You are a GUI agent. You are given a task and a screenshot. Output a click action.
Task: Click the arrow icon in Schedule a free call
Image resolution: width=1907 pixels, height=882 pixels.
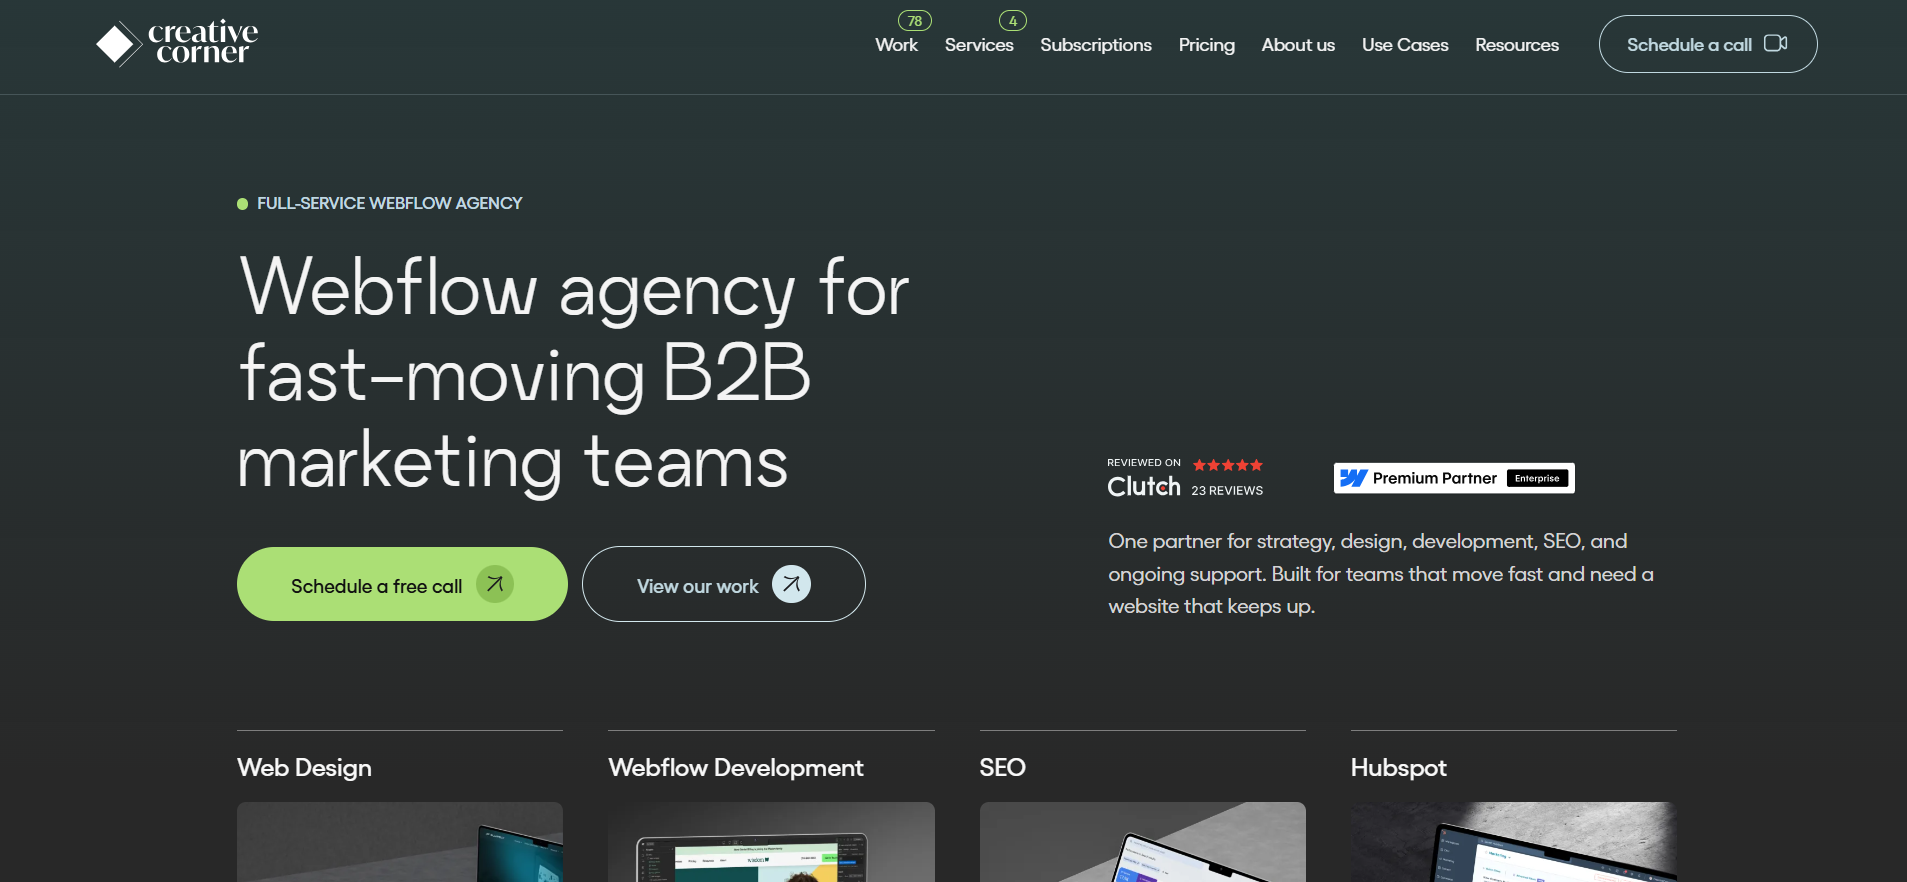coord(495,584)
